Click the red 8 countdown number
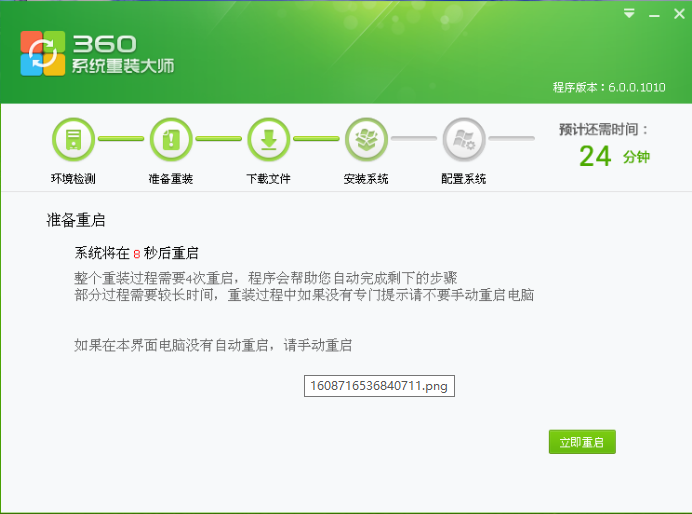Image resolution: width=692 pixels, height=514 pixels. 137,254
